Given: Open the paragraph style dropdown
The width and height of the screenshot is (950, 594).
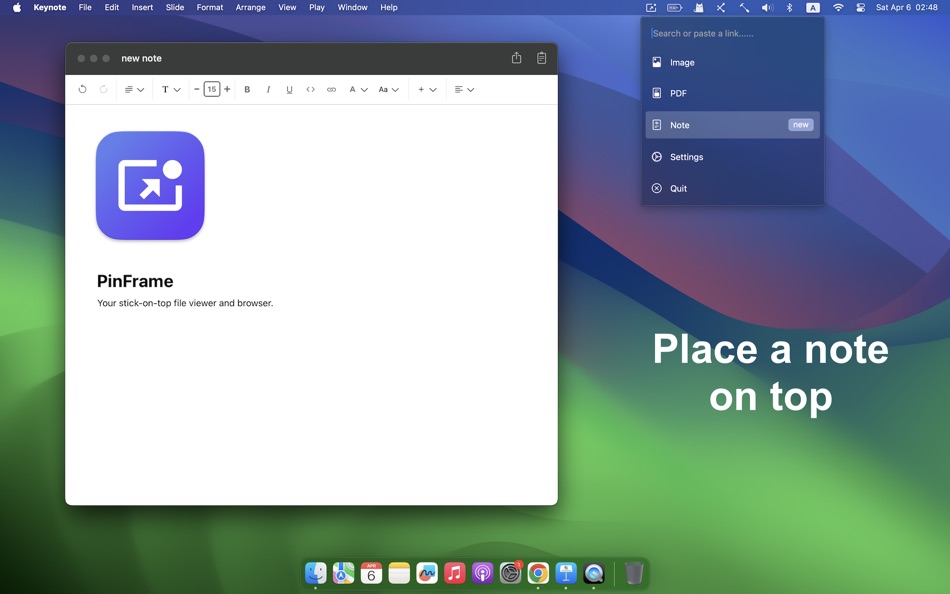Looking at the screenshot, I should point(134,89).
